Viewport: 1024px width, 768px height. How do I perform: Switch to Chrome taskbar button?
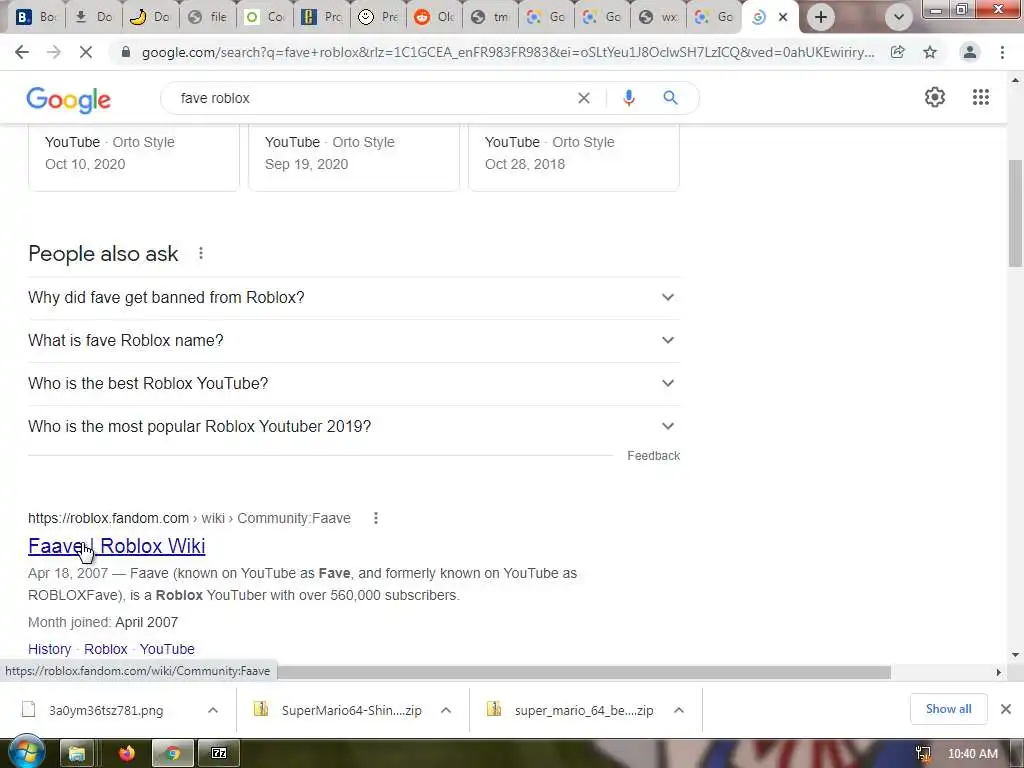(172, 754)
